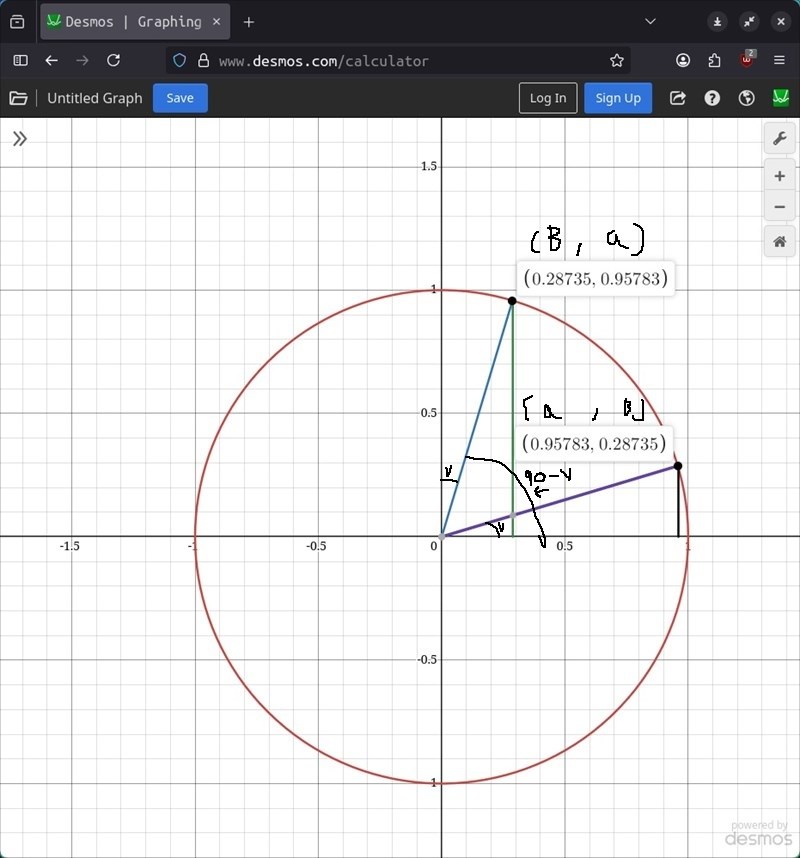Image resolution: width=800 pixels, height=858 pixels.
Task: Show the expression list panel
Action: 19,139
